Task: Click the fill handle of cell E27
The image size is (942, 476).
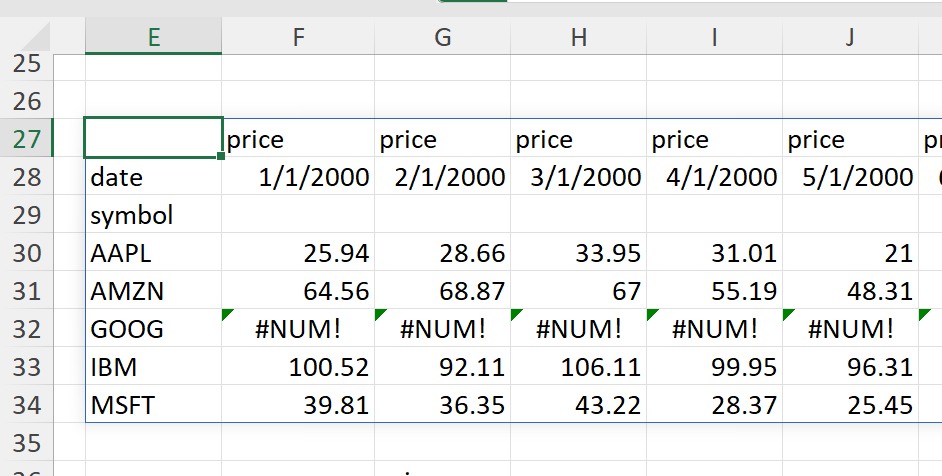Action: click(x=221, y=157)
